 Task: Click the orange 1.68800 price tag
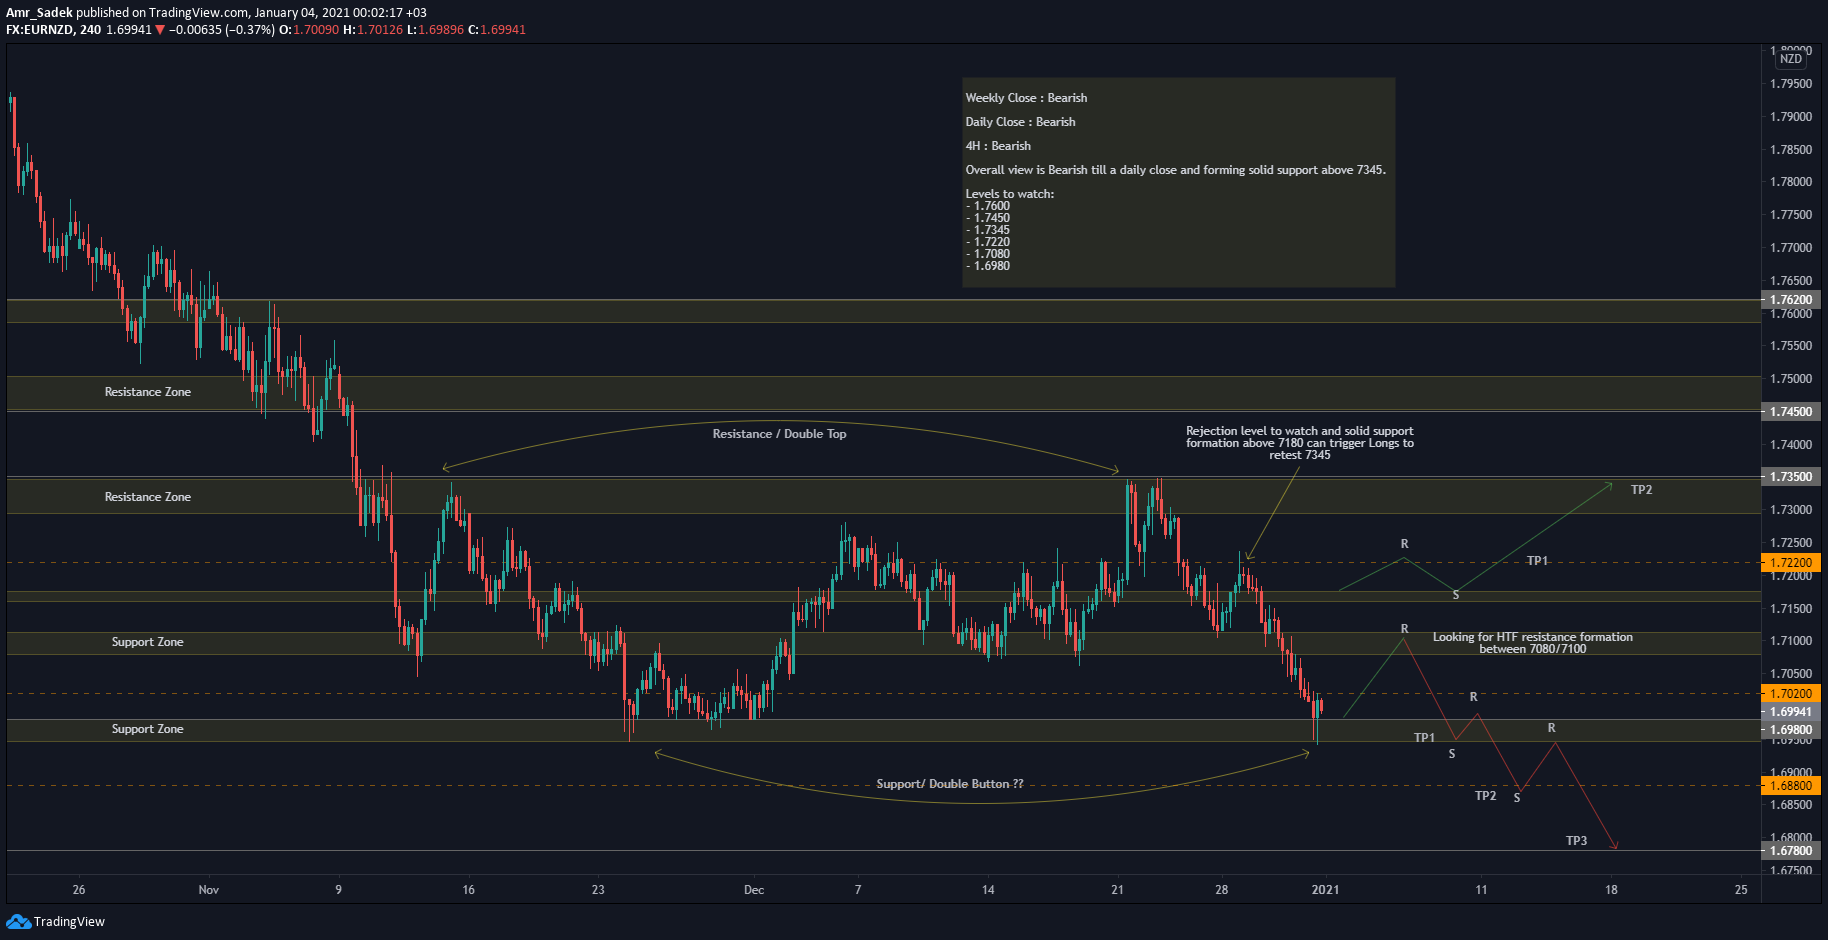(x=1791, y=786)
